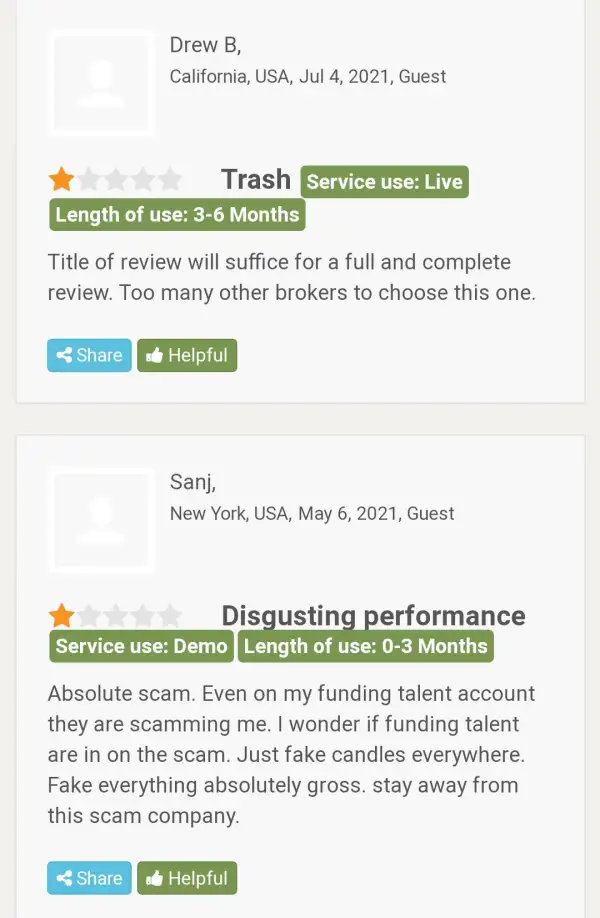Mark Drew B's review as Helpful
This screenshot has width=600, height=918.
click(187, 355)
